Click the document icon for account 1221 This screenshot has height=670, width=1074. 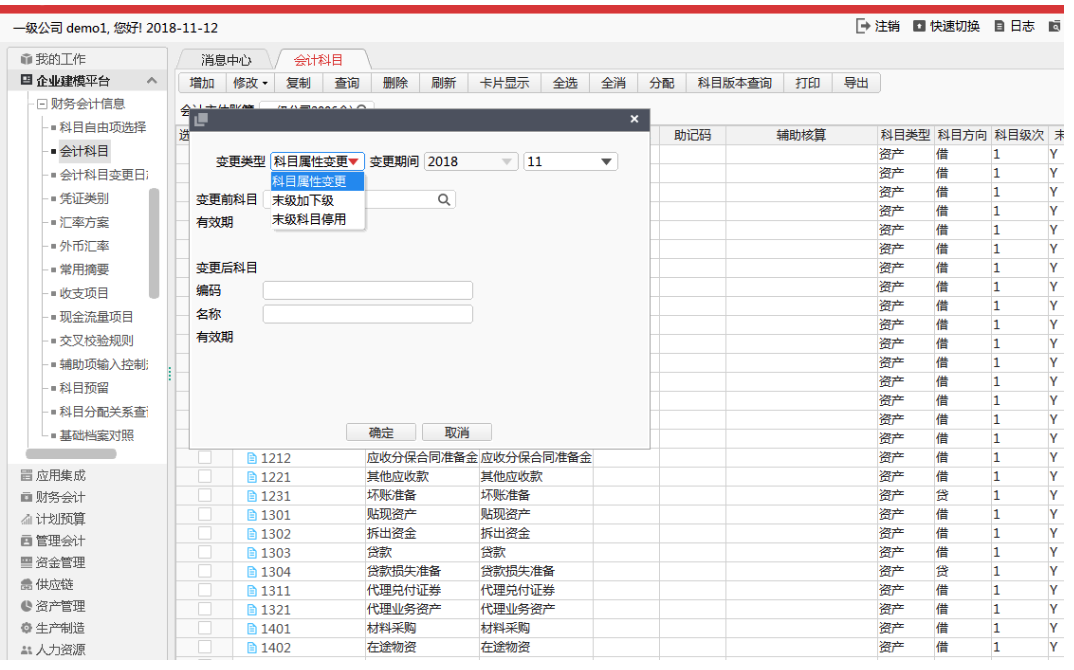click(x=251, y=477)
